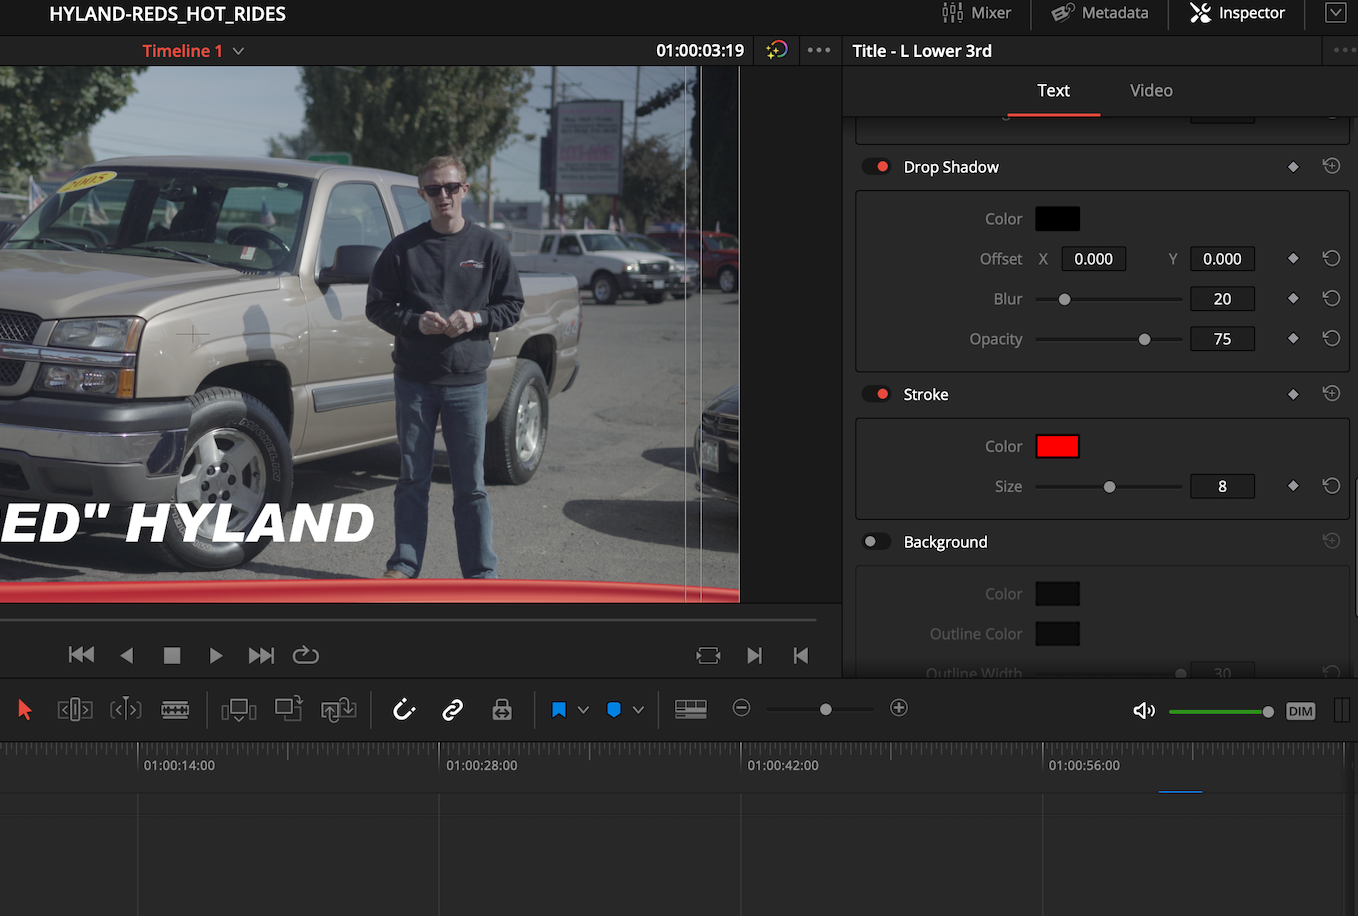Select the Trim Edit Mode tool
1358x916 pixels.
point(75,710)
